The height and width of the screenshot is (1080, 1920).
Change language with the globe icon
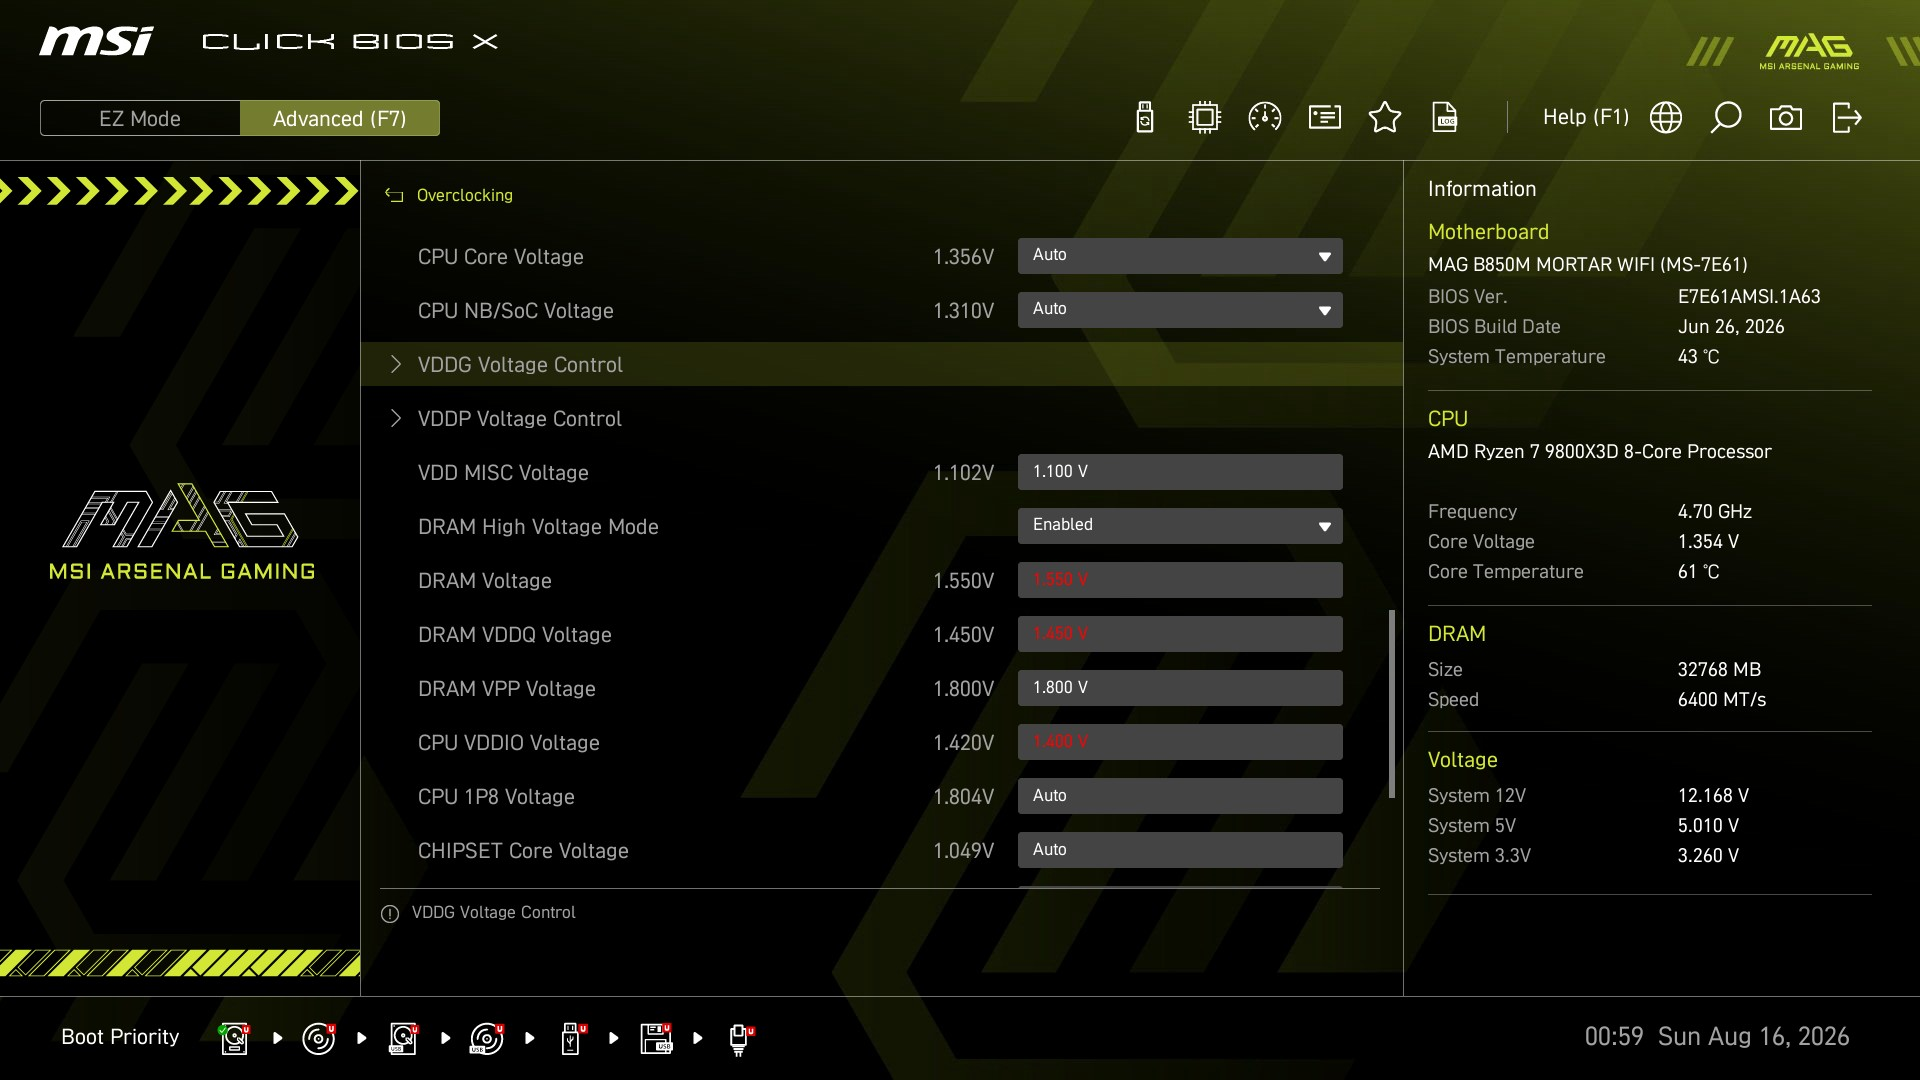tap(1666, 118)
